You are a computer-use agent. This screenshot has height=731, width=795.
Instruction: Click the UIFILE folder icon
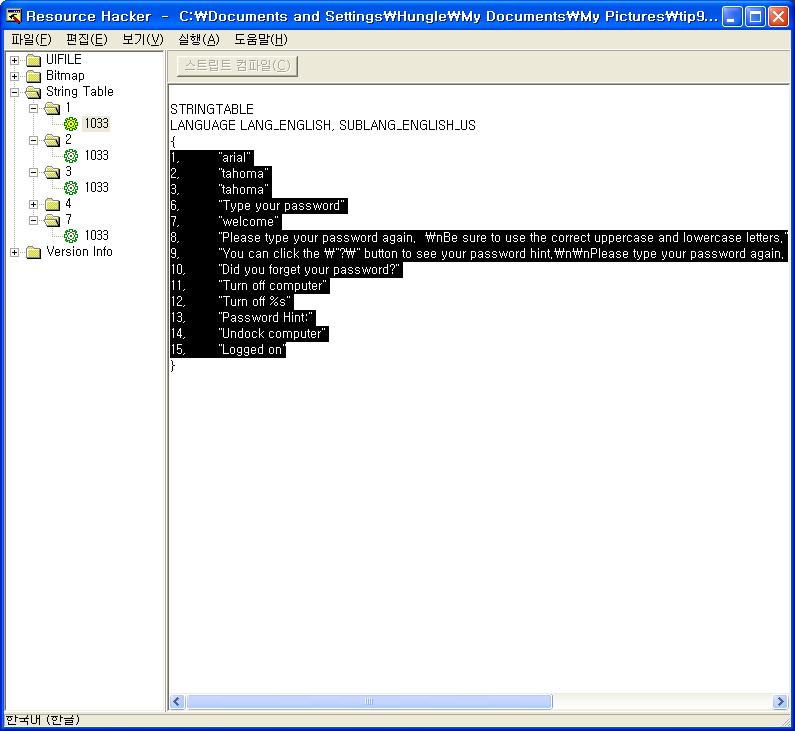34,60
